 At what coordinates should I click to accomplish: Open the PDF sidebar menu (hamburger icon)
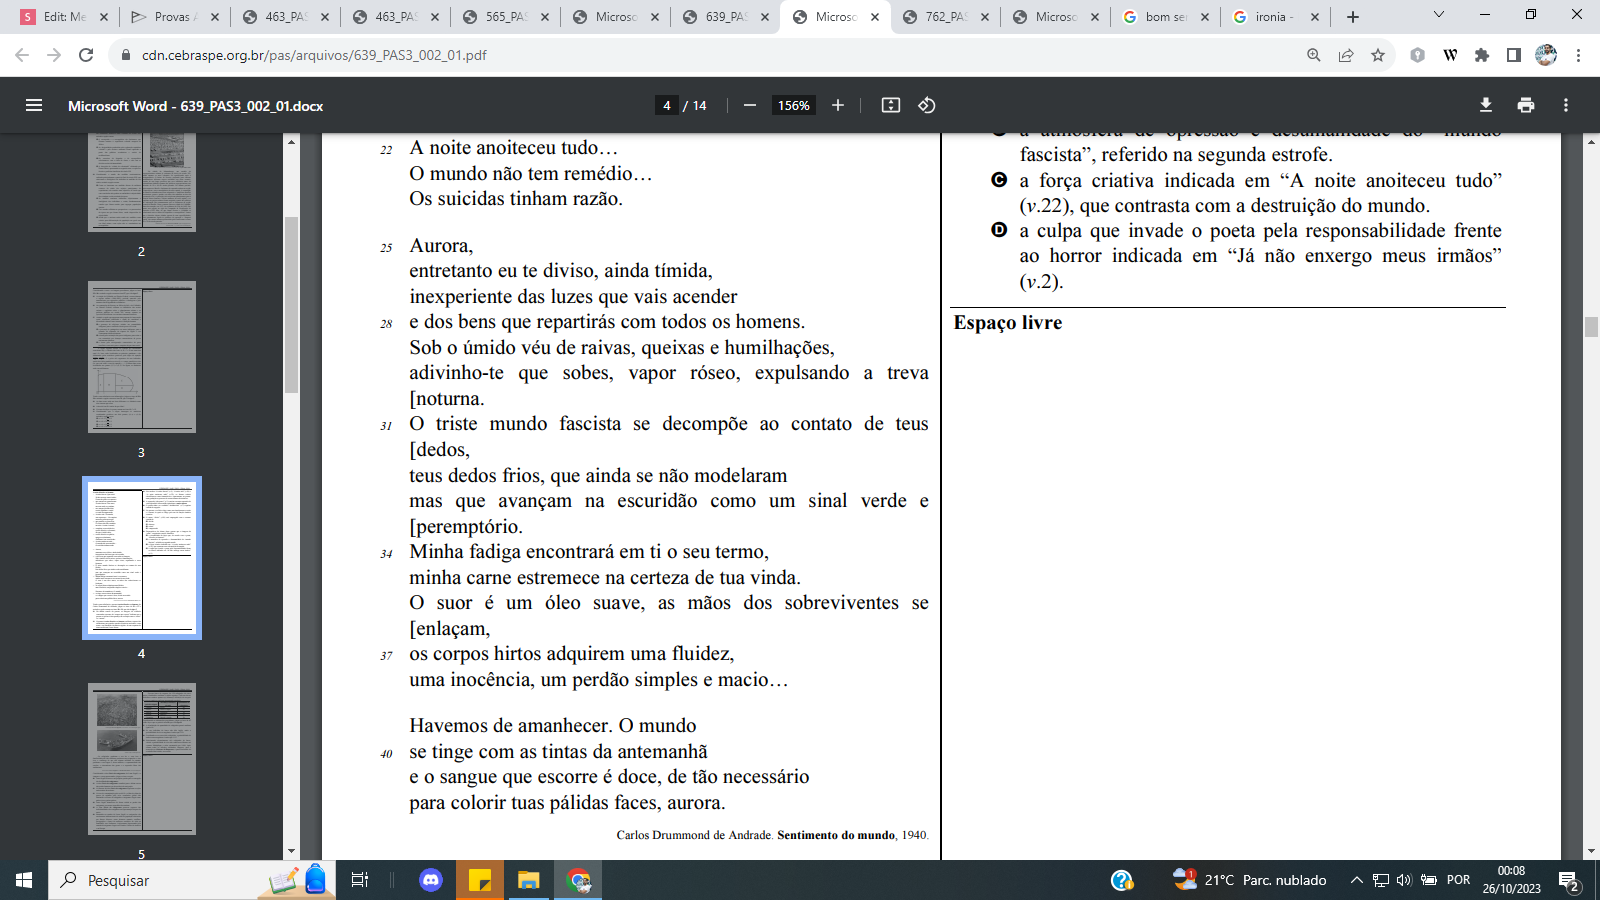coord(34,105)
